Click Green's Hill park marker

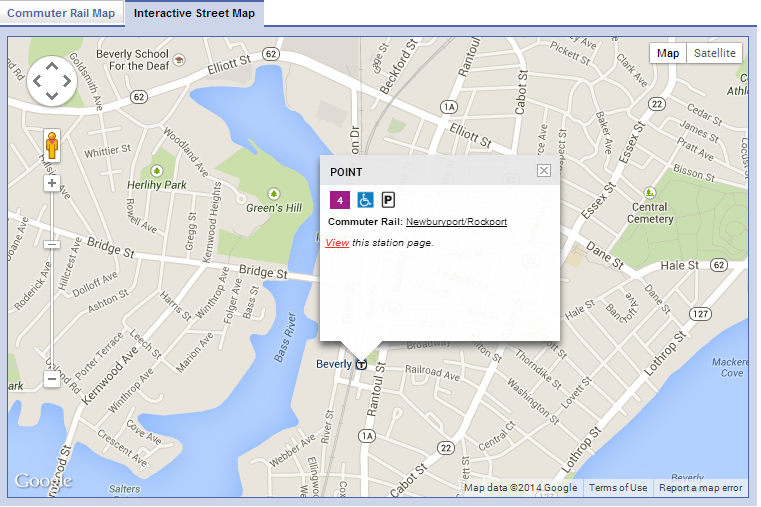274,194
